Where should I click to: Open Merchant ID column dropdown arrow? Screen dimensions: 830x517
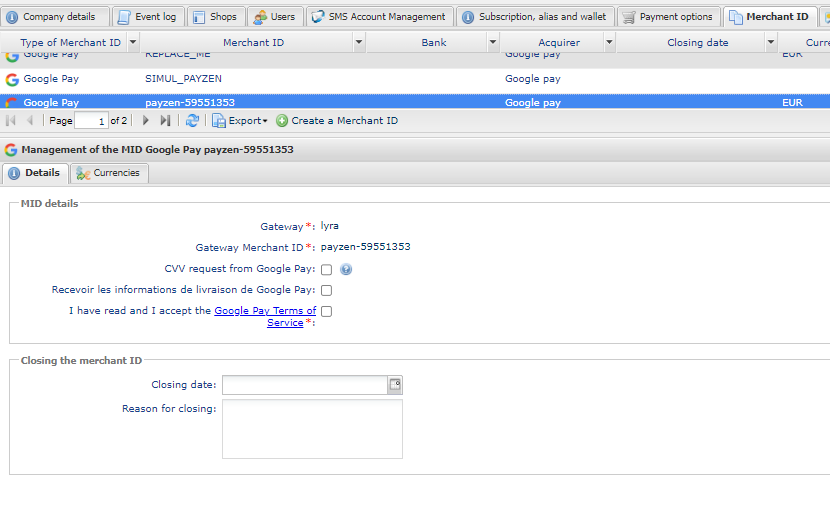point(359,42)
